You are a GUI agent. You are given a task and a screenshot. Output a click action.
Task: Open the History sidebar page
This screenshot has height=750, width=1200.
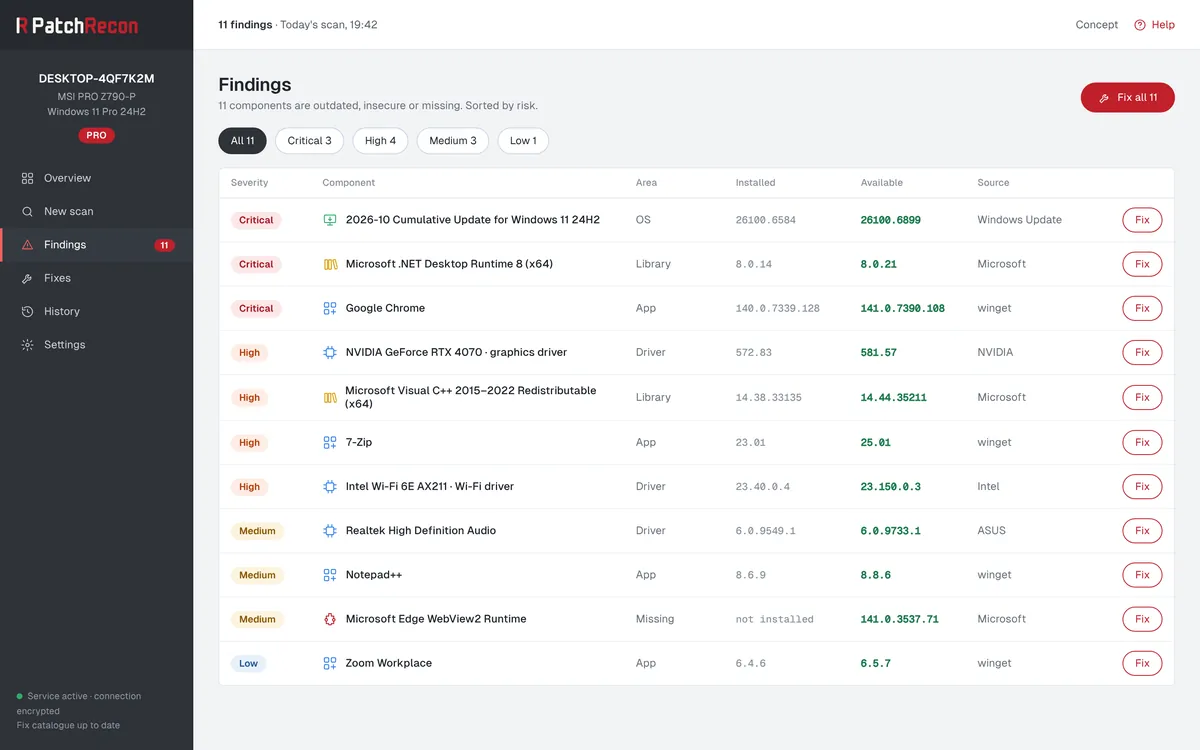coord(96,311)
